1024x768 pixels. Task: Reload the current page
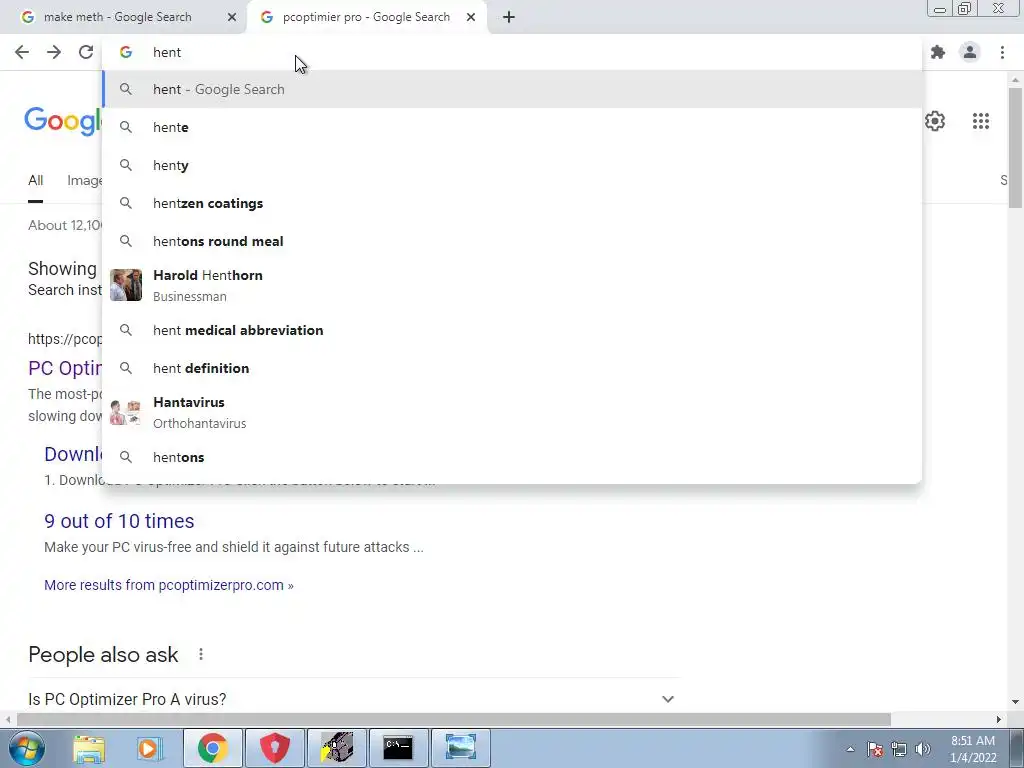click(x=86, y=52)
